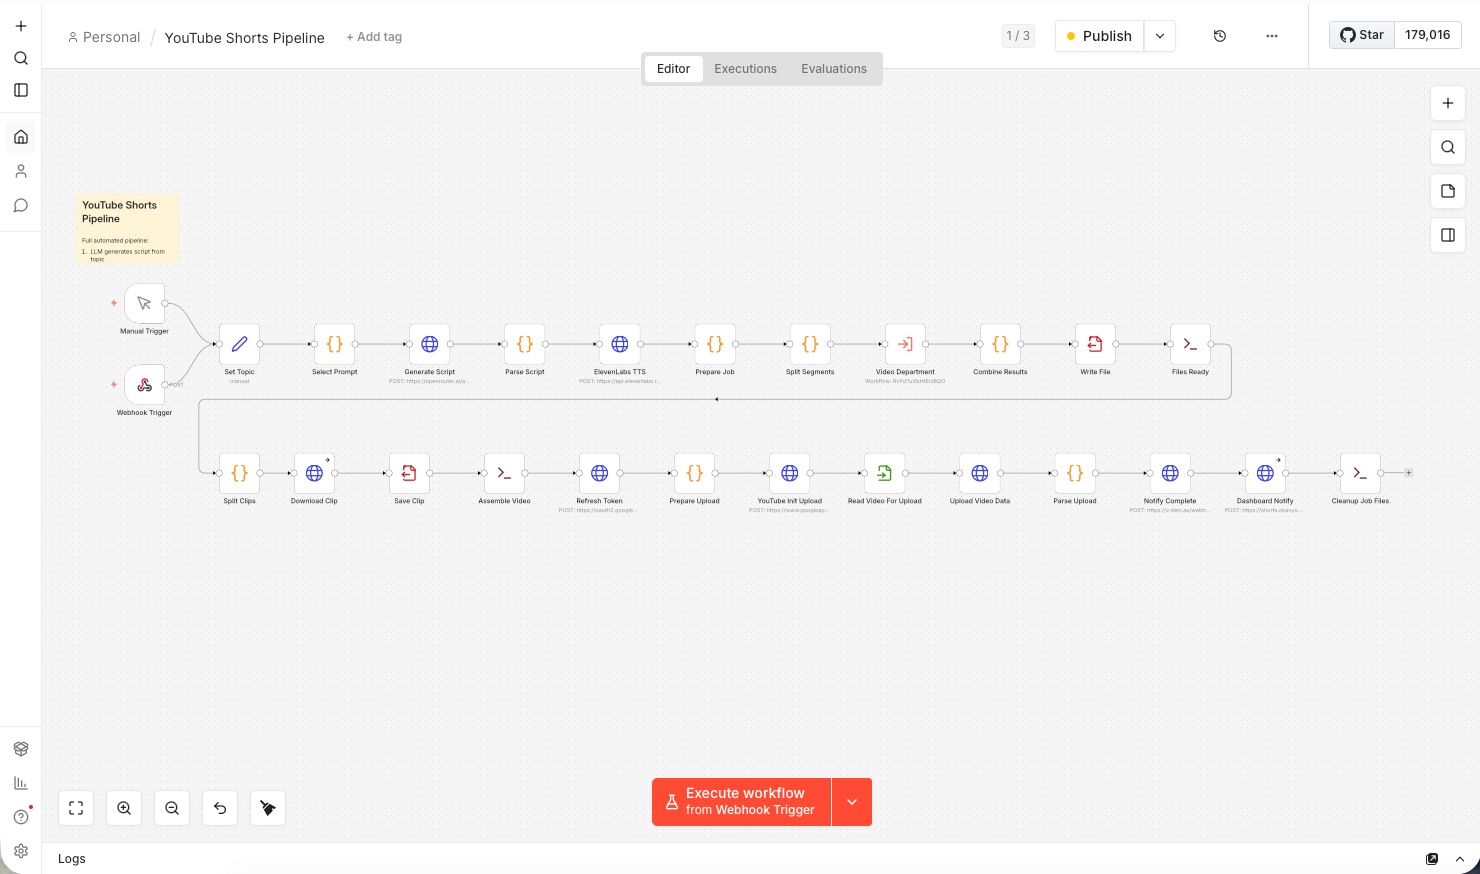Undo last action with the undo arrow

[x=220, y=808]
